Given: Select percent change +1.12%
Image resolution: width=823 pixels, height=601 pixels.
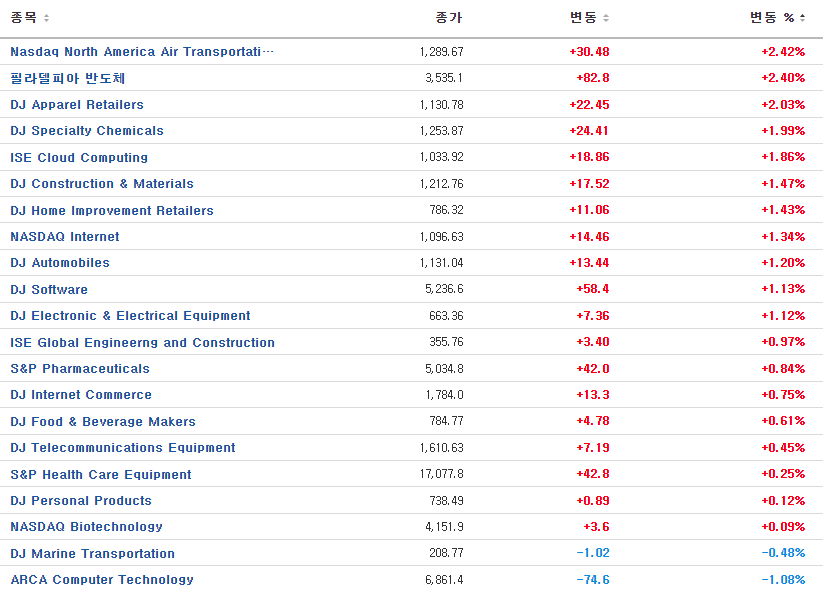Looking at the screenshot, I should (x=783, y=315).
